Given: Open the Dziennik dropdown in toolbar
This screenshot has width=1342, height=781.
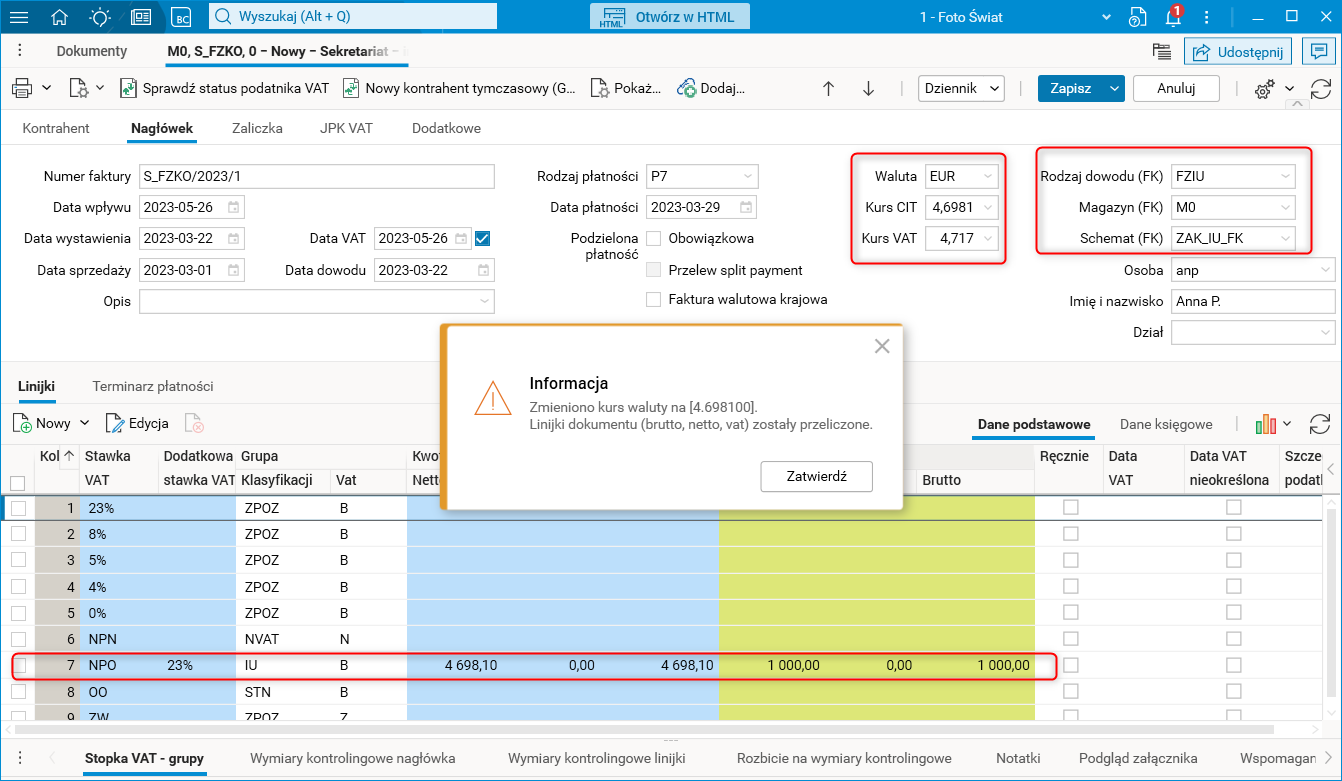Looking at the screenshot, I should 961,88.
